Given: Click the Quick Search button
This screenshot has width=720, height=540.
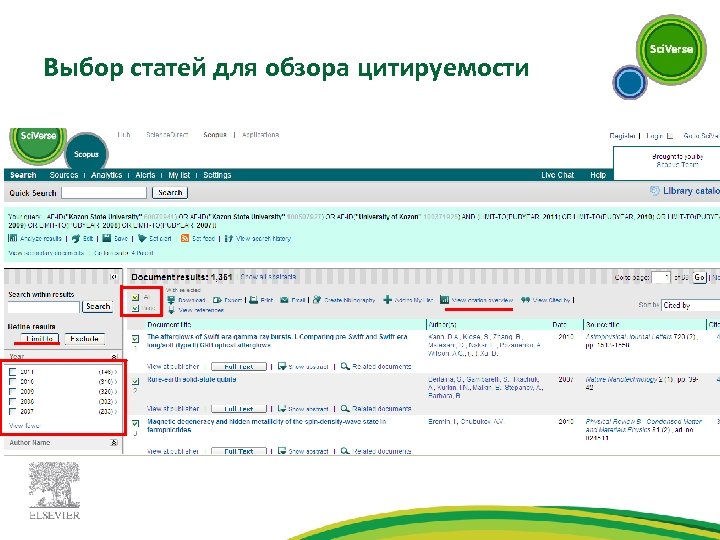Looking at the screenshot, I should [x=170, y=193].
